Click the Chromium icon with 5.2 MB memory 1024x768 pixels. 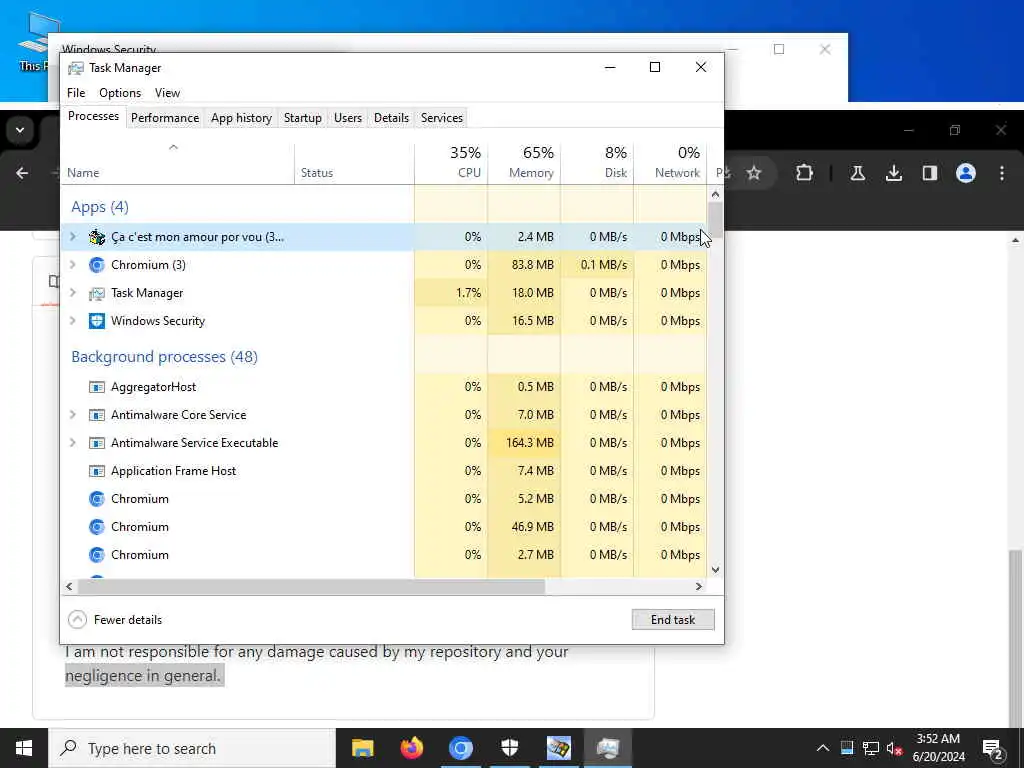[97, 499]
